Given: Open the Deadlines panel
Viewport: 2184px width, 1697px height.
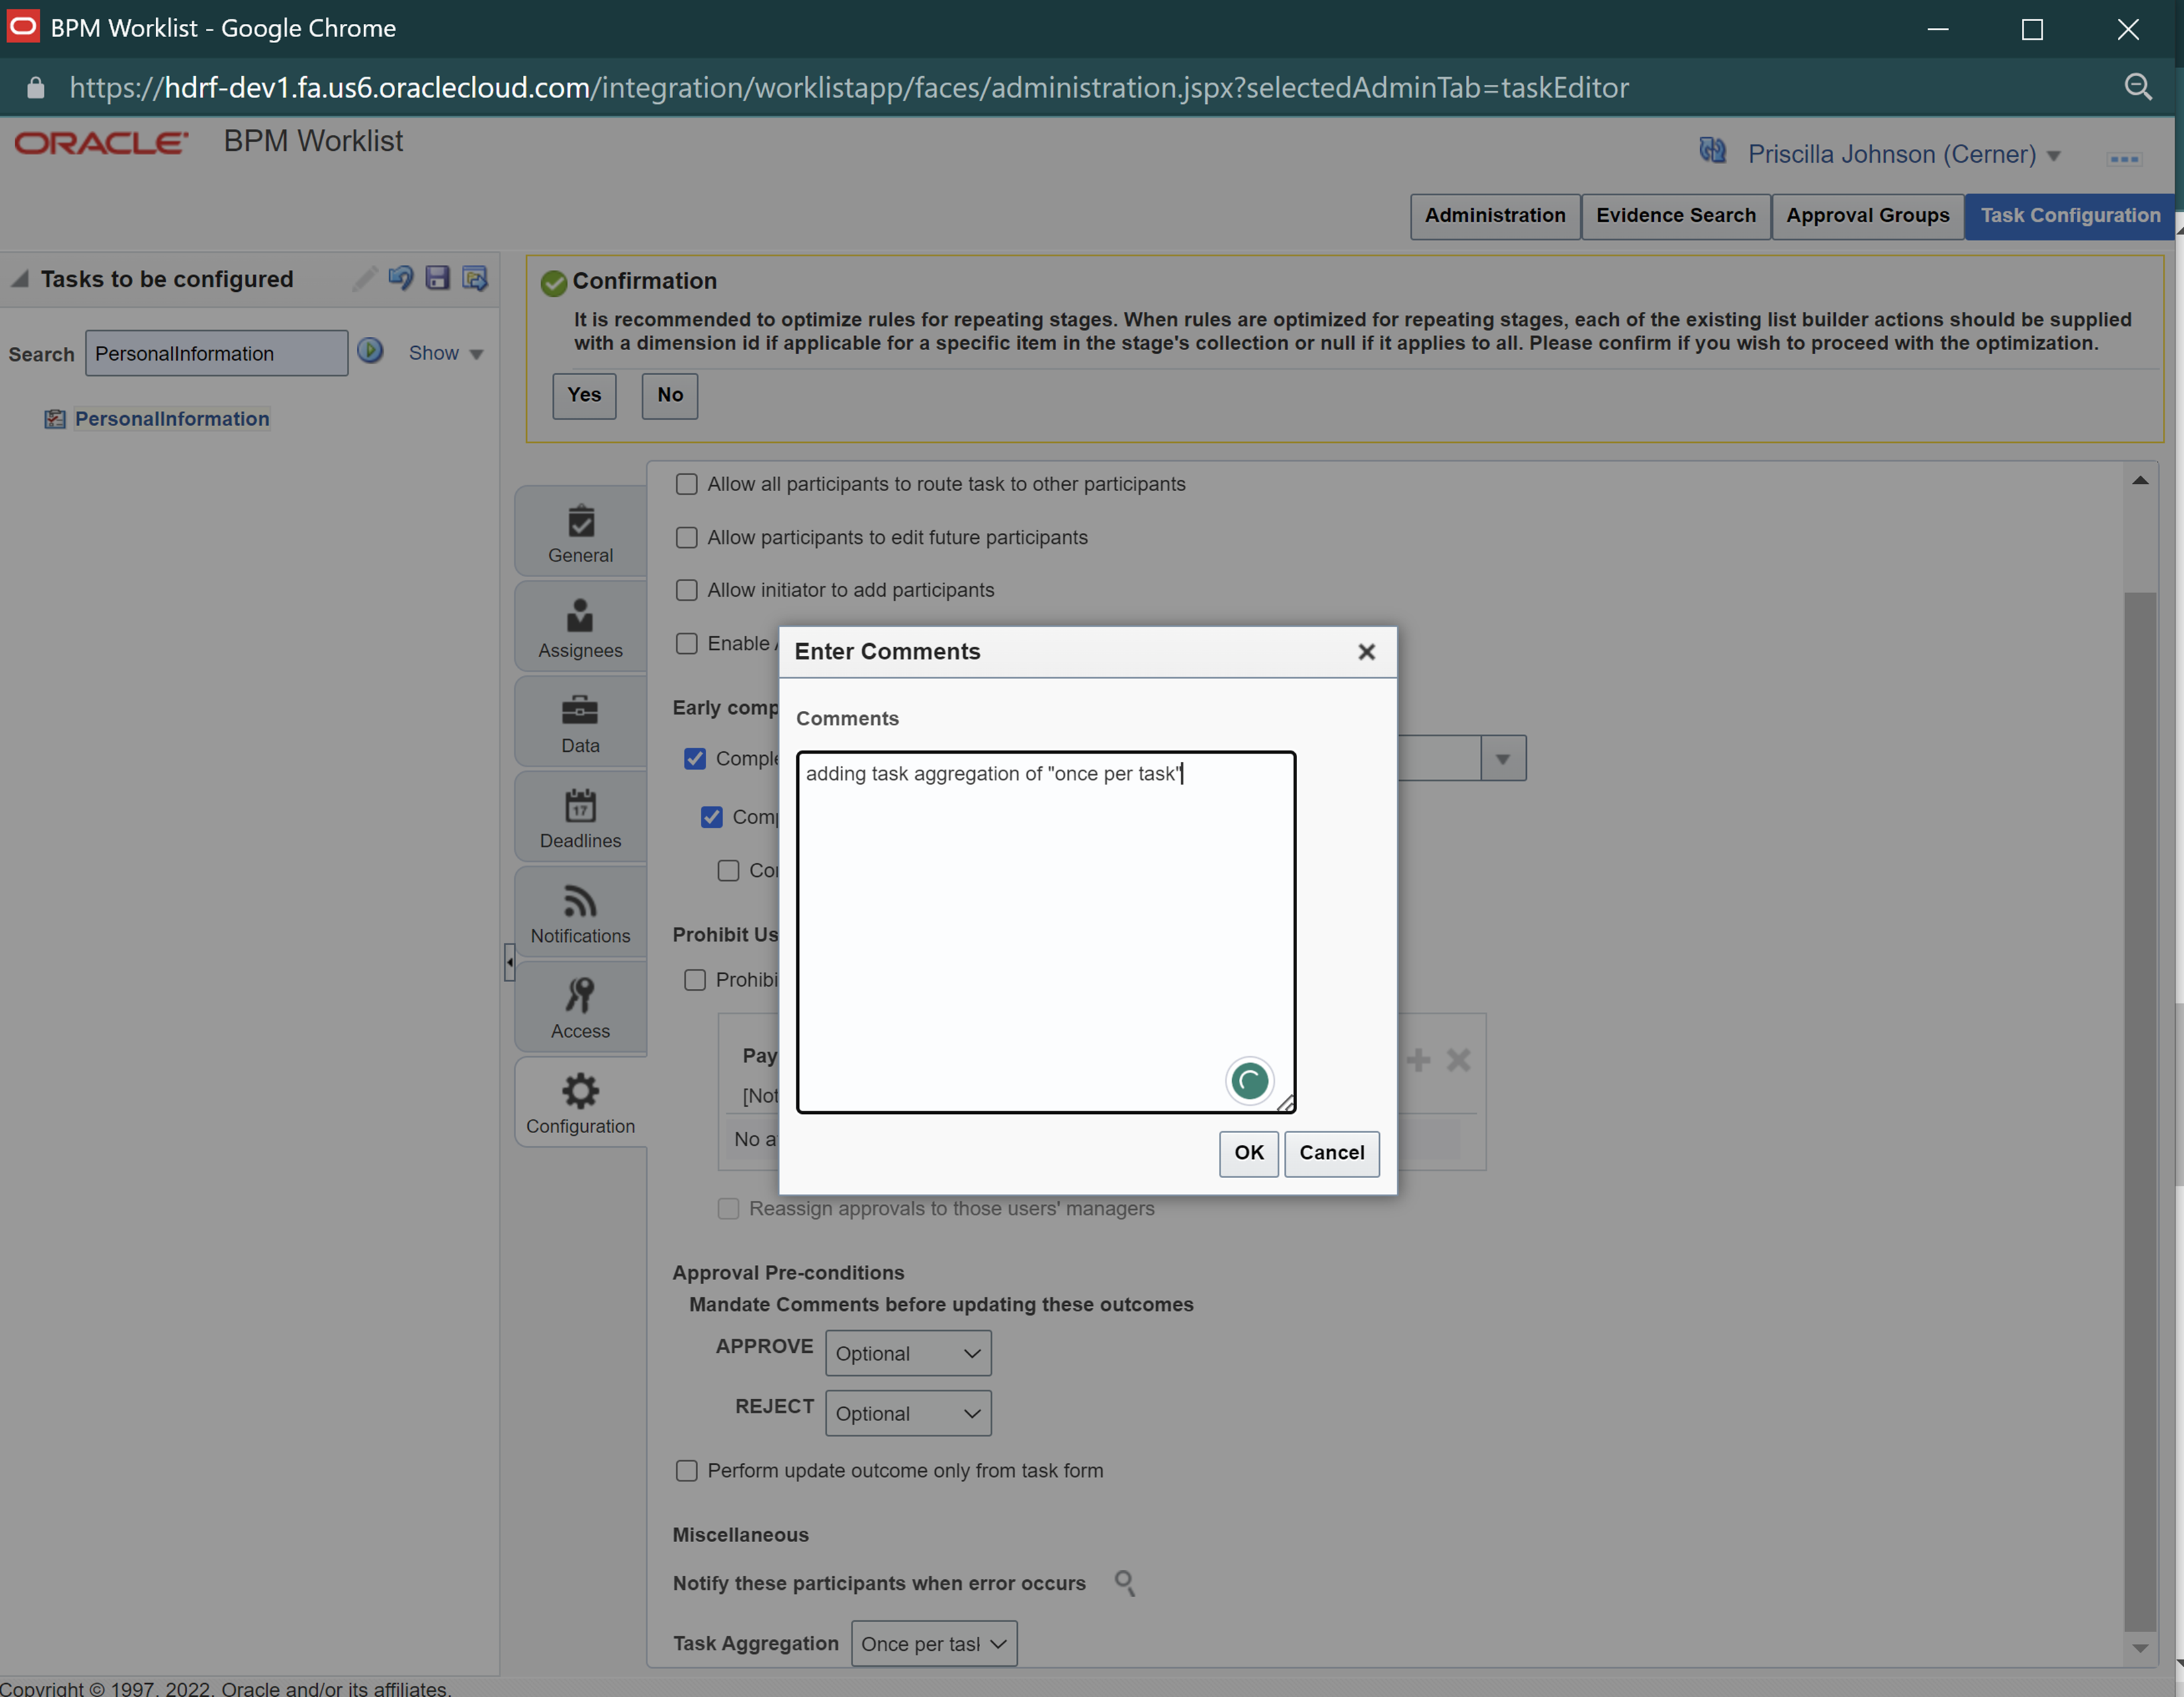Looking at the screenshot, I should point(580,816).
